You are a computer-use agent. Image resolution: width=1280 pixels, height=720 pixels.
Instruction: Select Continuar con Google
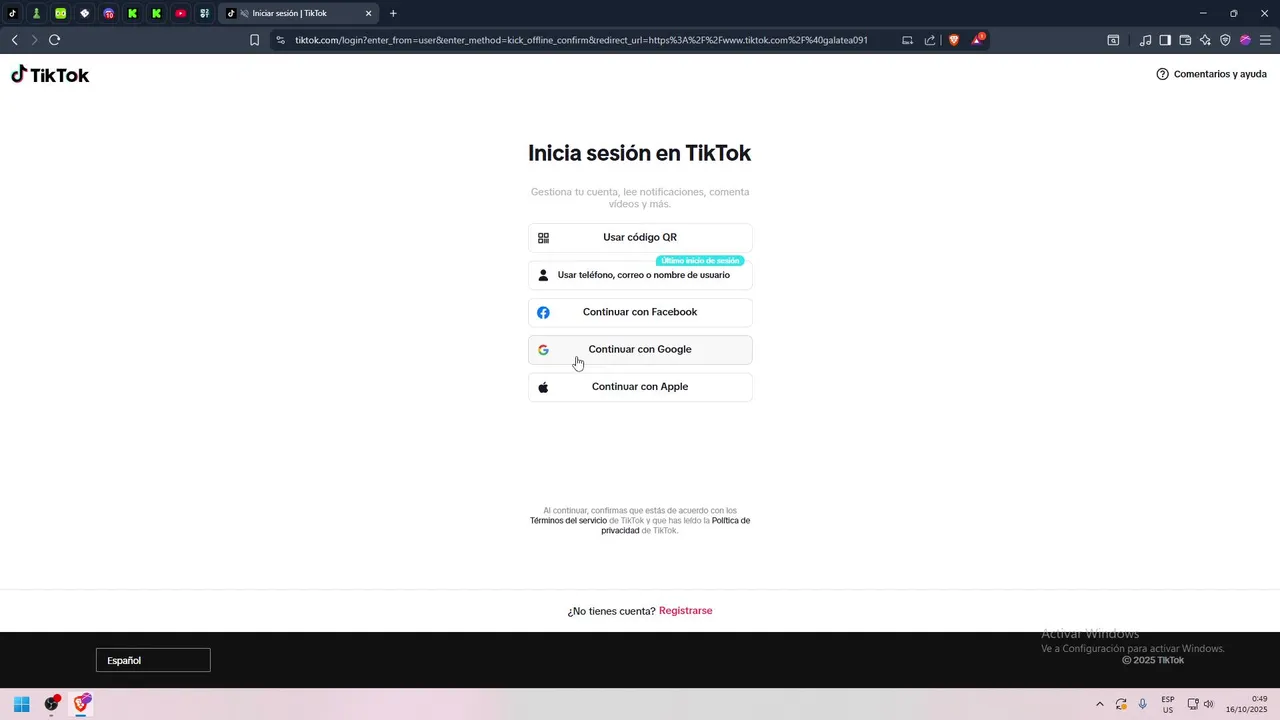[x=640, y=350]
